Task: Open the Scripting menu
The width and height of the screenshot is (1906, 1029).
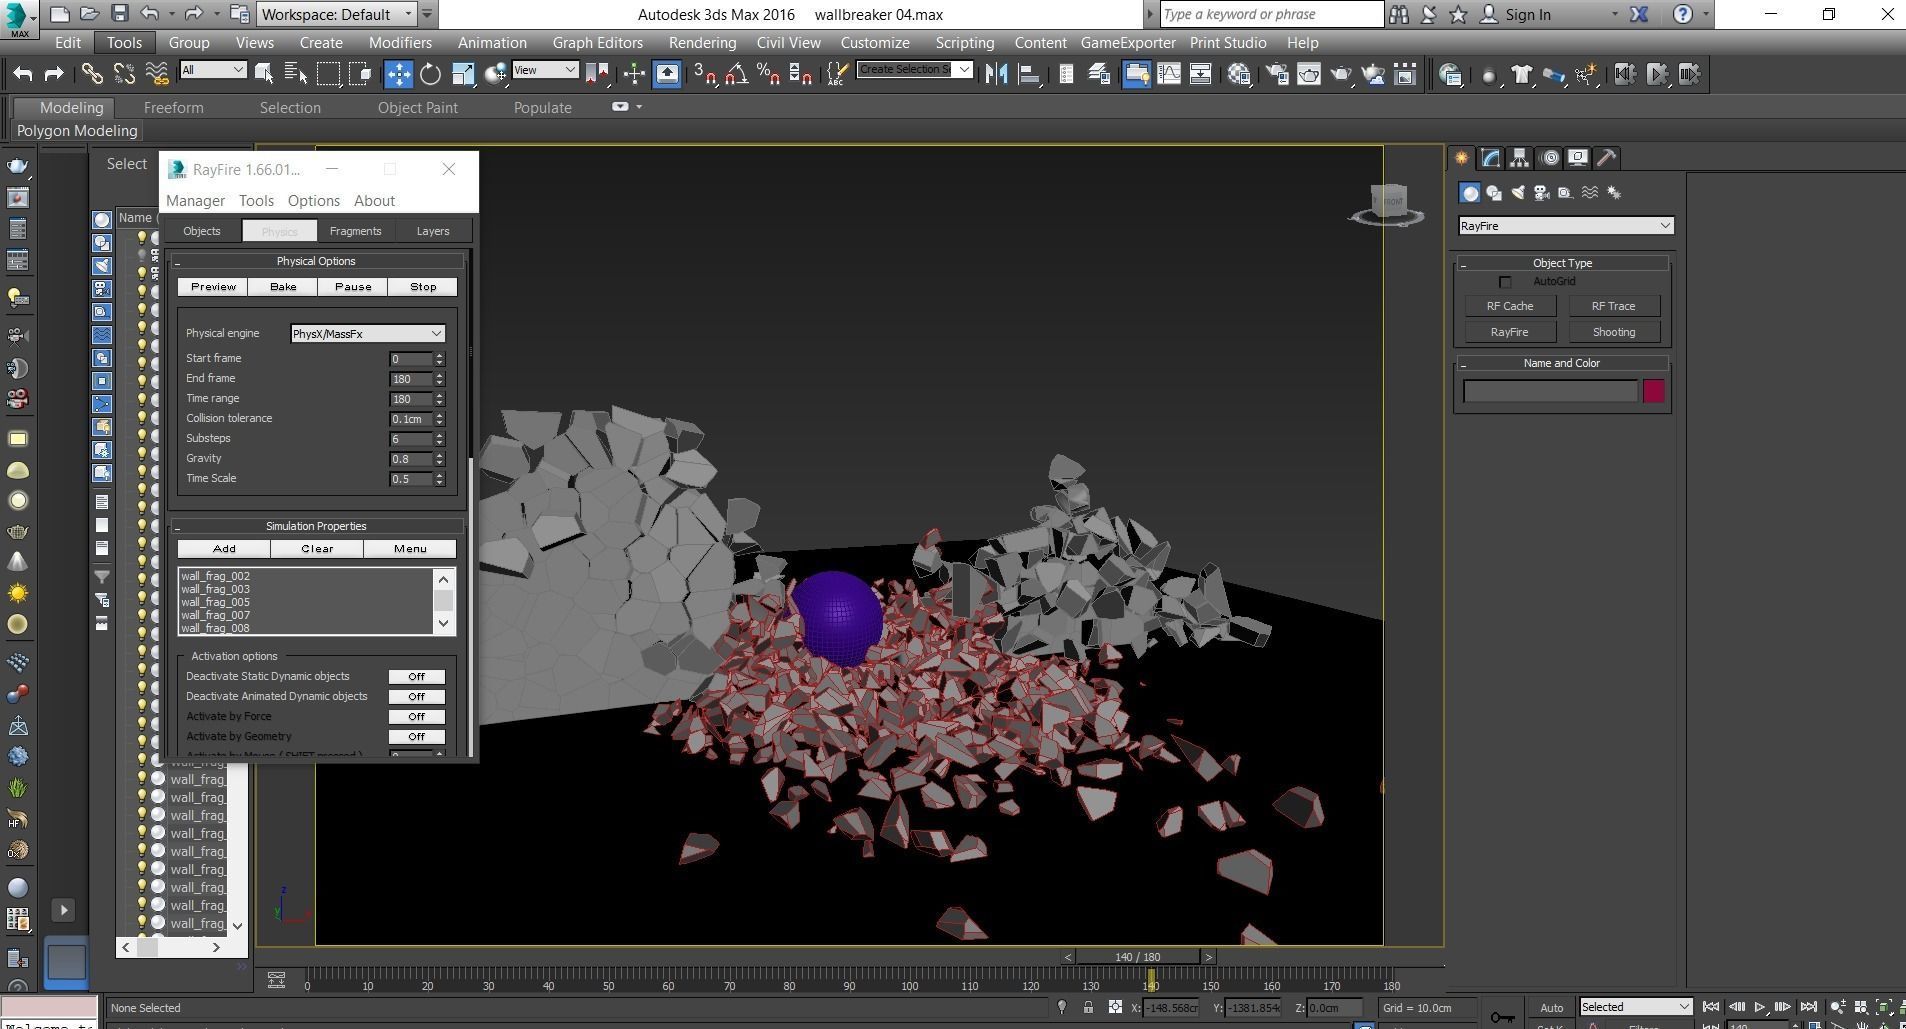Action: [x=963, y=42]
